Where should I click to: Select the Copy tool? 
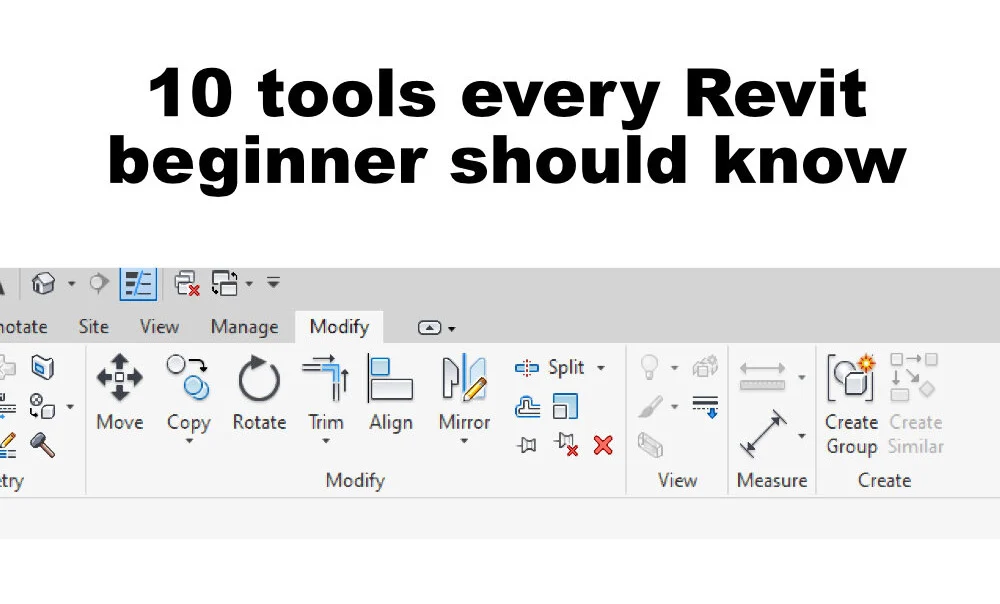(188, 393)
